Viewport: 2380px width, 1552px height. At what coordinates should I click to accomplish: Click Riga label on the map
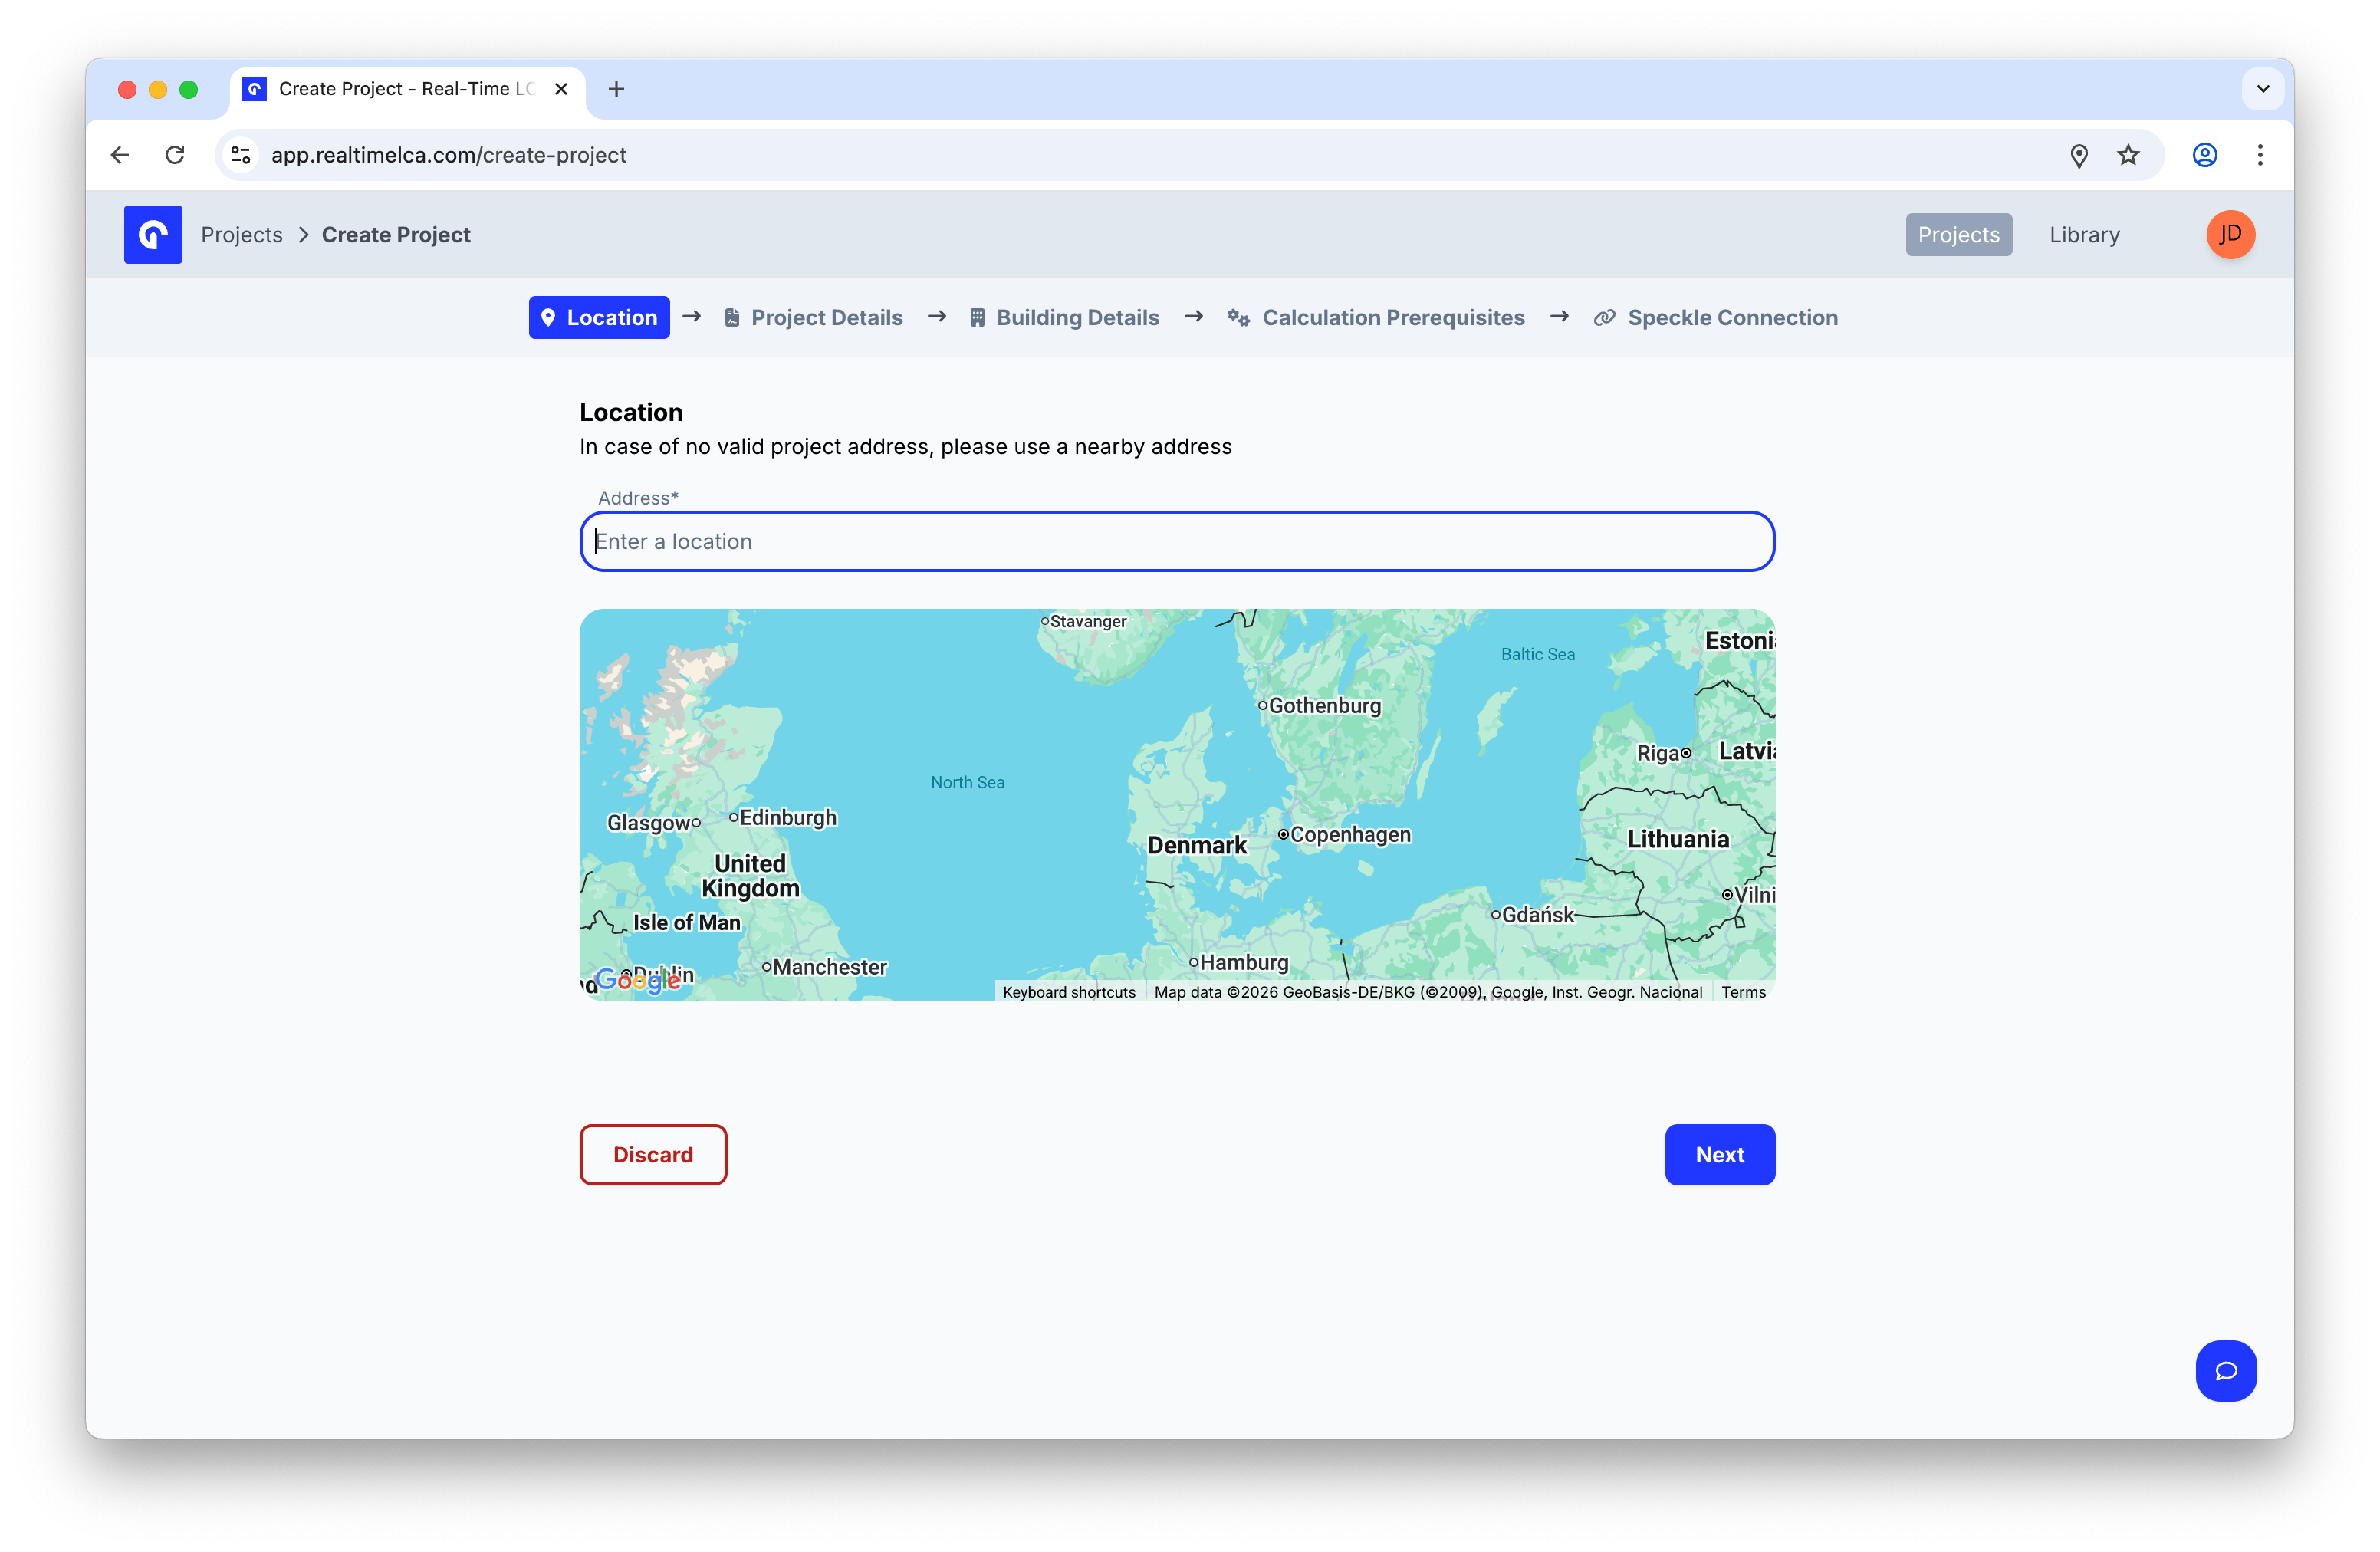click(1657, 753)
